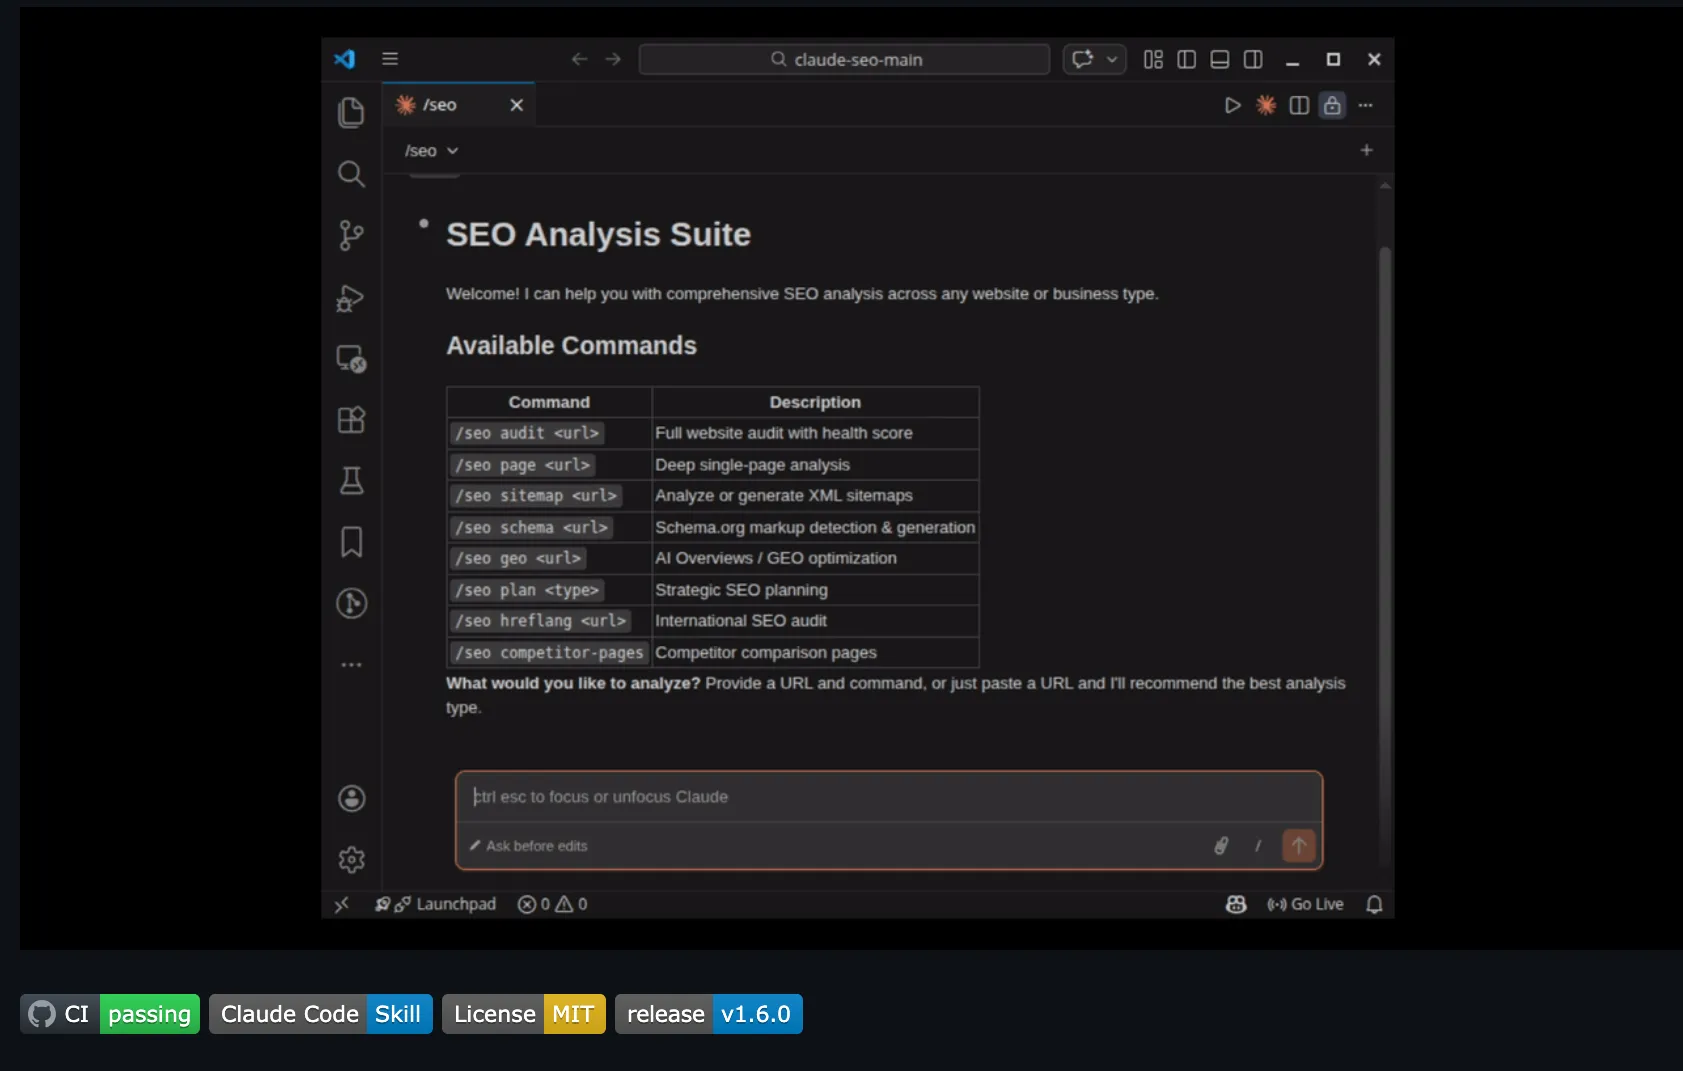
Task: Expand the /seo session dropdown
Action: (431, 151)
